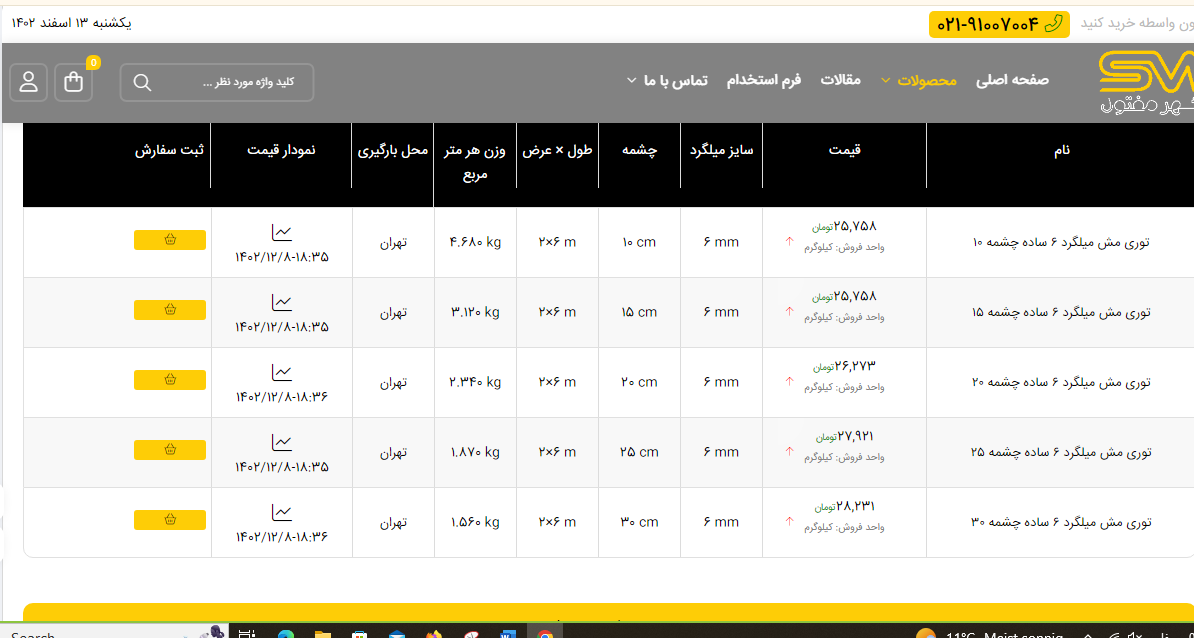Go to صفحه اصلی menu item
The width and height of the screenshot is (1194, 638).
pyautogui.click(x=1012, y=80)
